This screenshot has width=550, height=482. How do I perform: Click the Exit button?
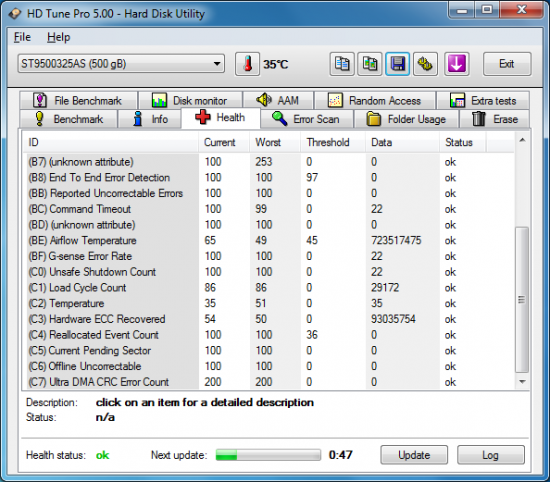[507, 64]
